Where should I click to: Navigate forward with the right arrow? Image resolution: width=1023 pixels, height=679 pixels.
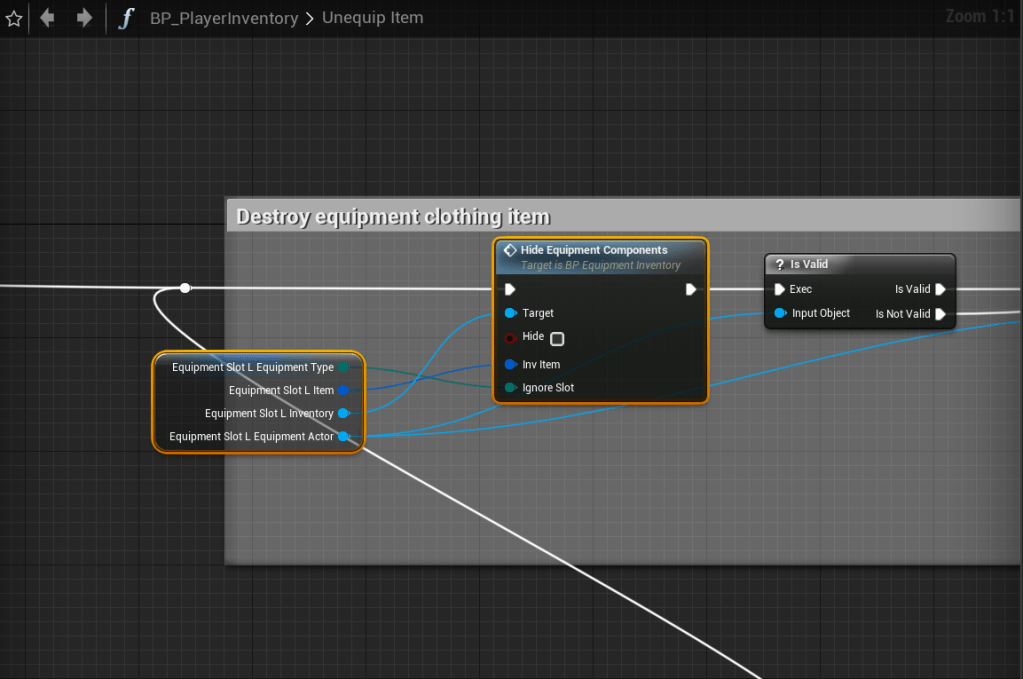[x=84, y=18]
